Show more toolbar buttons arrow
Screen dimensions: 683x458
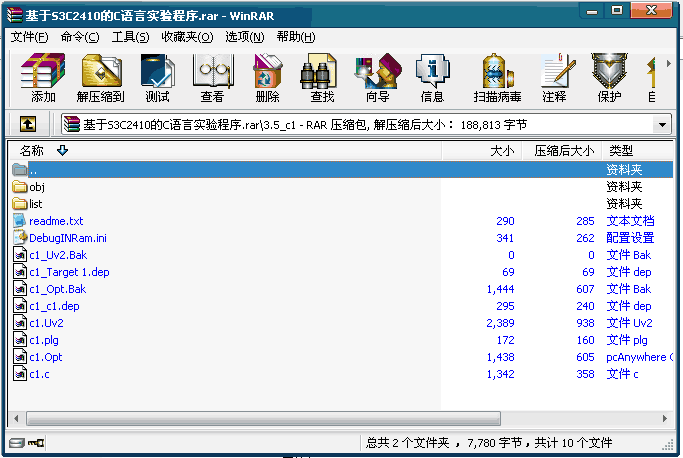669,64
